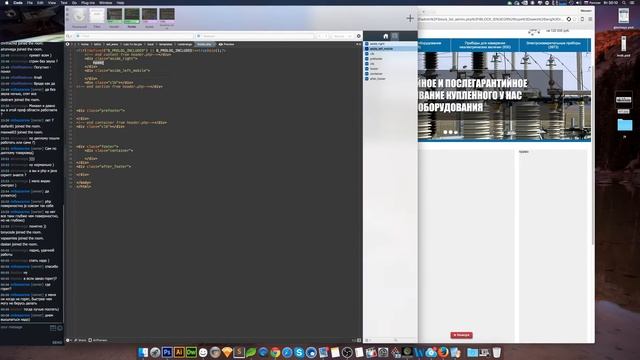Open the Plug-ins menu
The image size is (640, 360).
[88, 2]
